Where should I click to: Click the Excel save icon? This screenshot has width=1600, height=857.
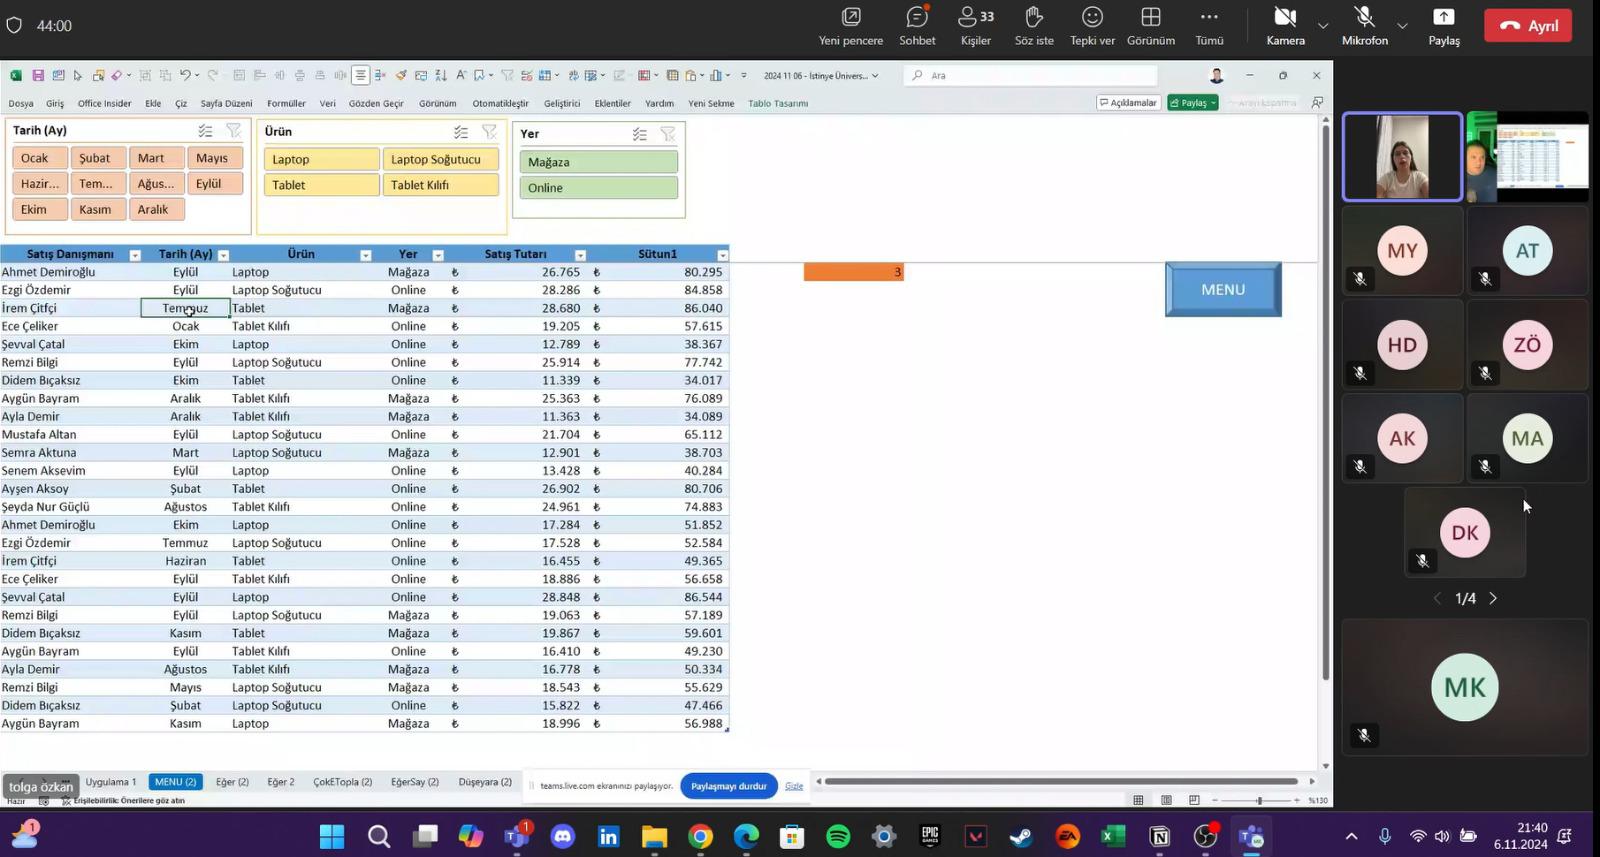click(38, 76)
